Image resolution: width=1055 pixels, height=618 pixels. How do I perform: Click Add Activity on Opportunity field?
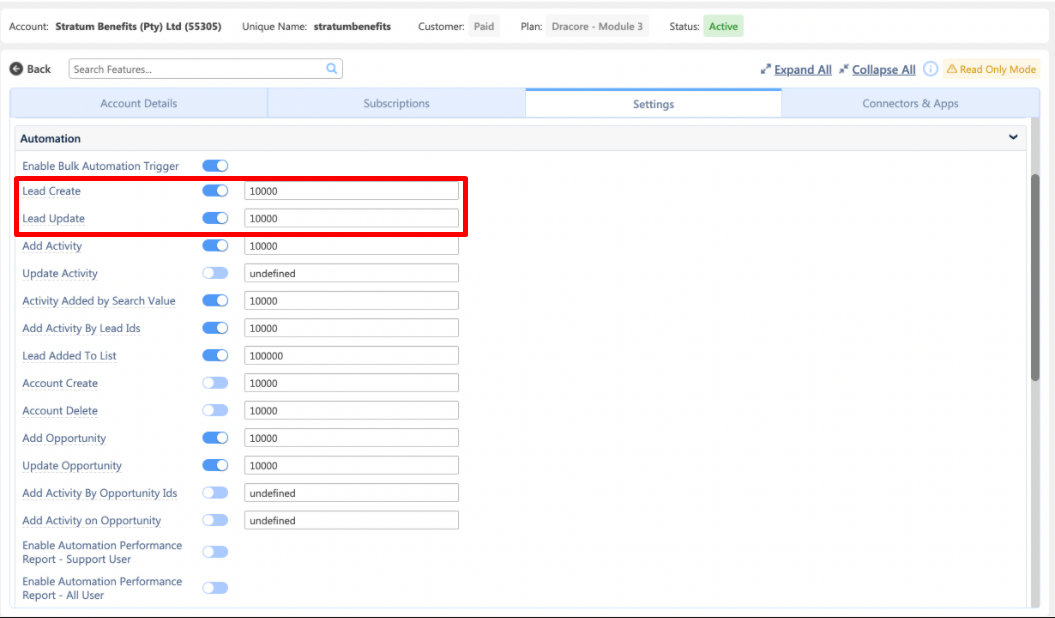(351, 520)
